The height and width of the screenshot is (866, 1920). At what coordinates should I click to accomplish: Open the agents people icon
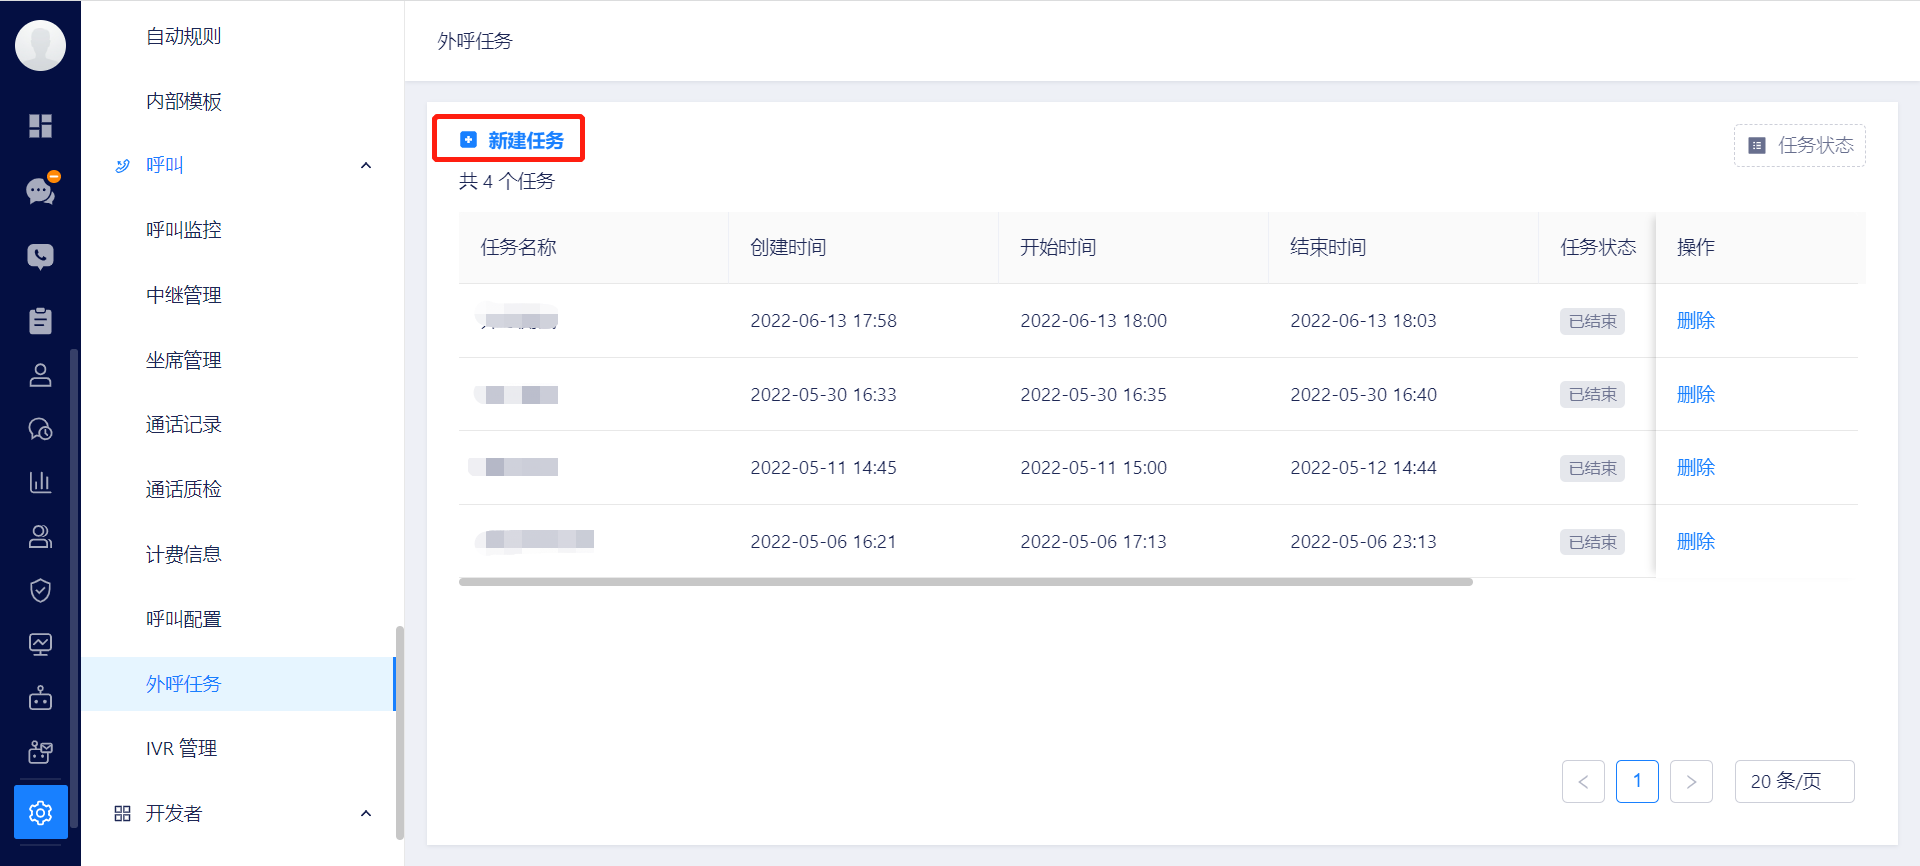[40, 536]
